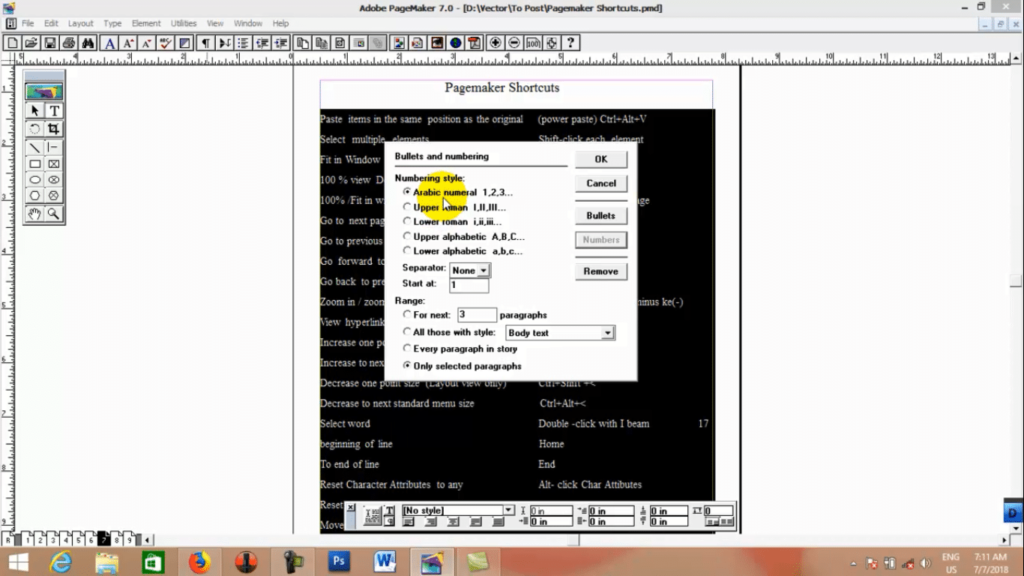Select the Hand tool in the toolbox
This screenshot has height=576, width=1024.
(35, 214)
